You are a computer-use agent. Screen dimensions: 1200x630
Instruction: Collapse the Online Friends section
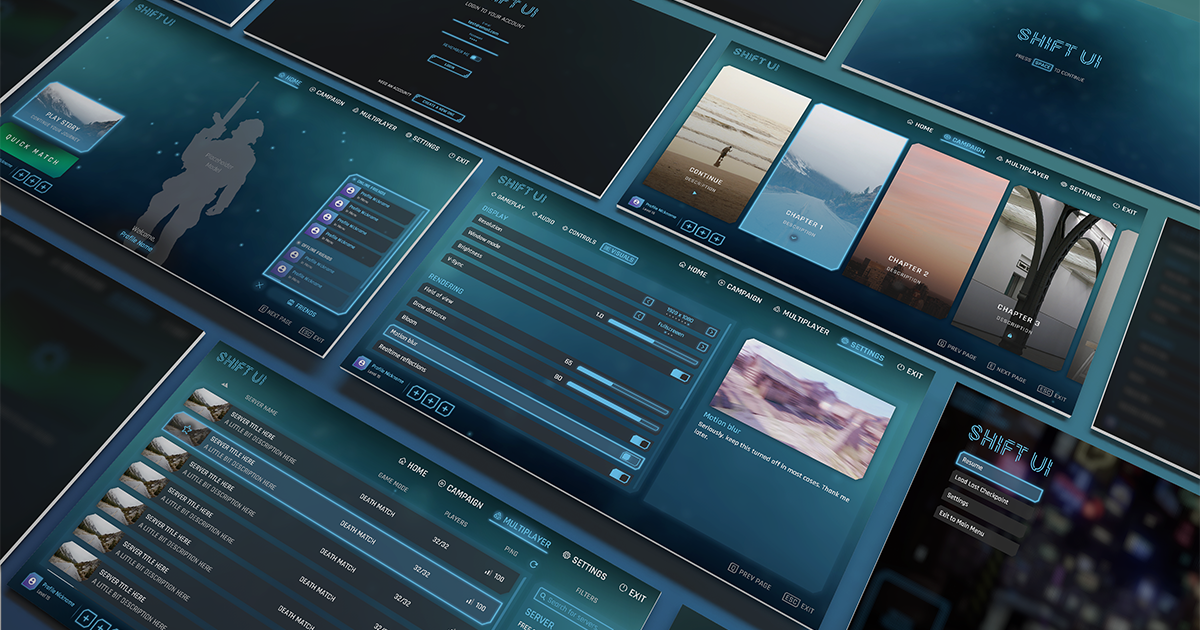pyautogui.click(x=352, y=178)
